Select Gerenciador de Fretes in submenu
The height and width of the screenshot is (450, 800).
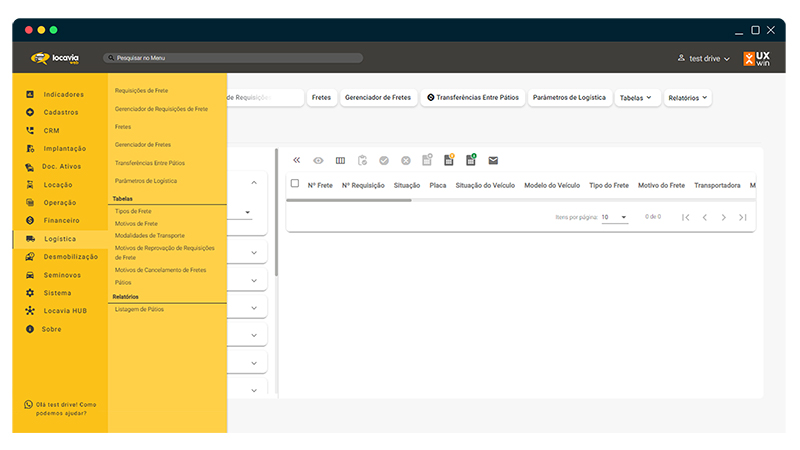(x=143, y=145)
